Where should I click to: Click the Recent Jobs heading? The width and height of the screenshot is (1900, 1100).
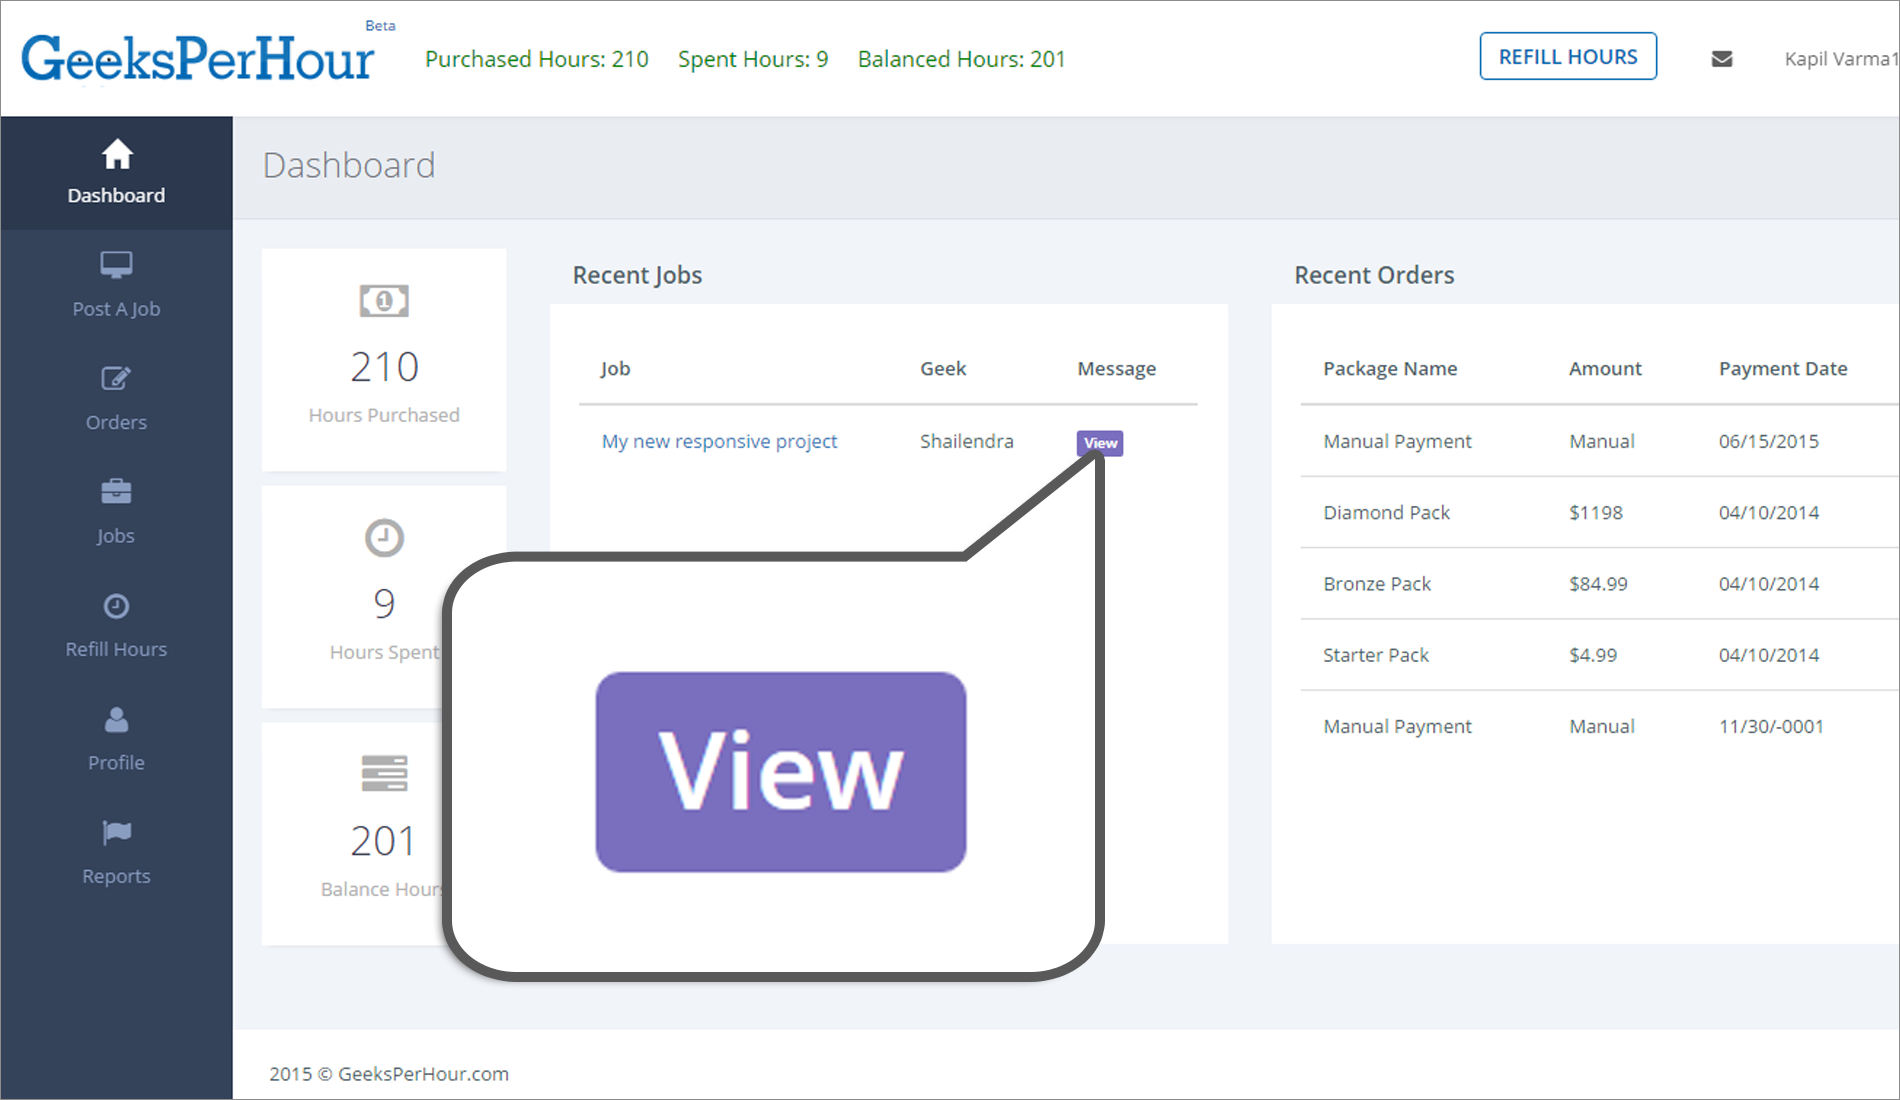[637, 275]
